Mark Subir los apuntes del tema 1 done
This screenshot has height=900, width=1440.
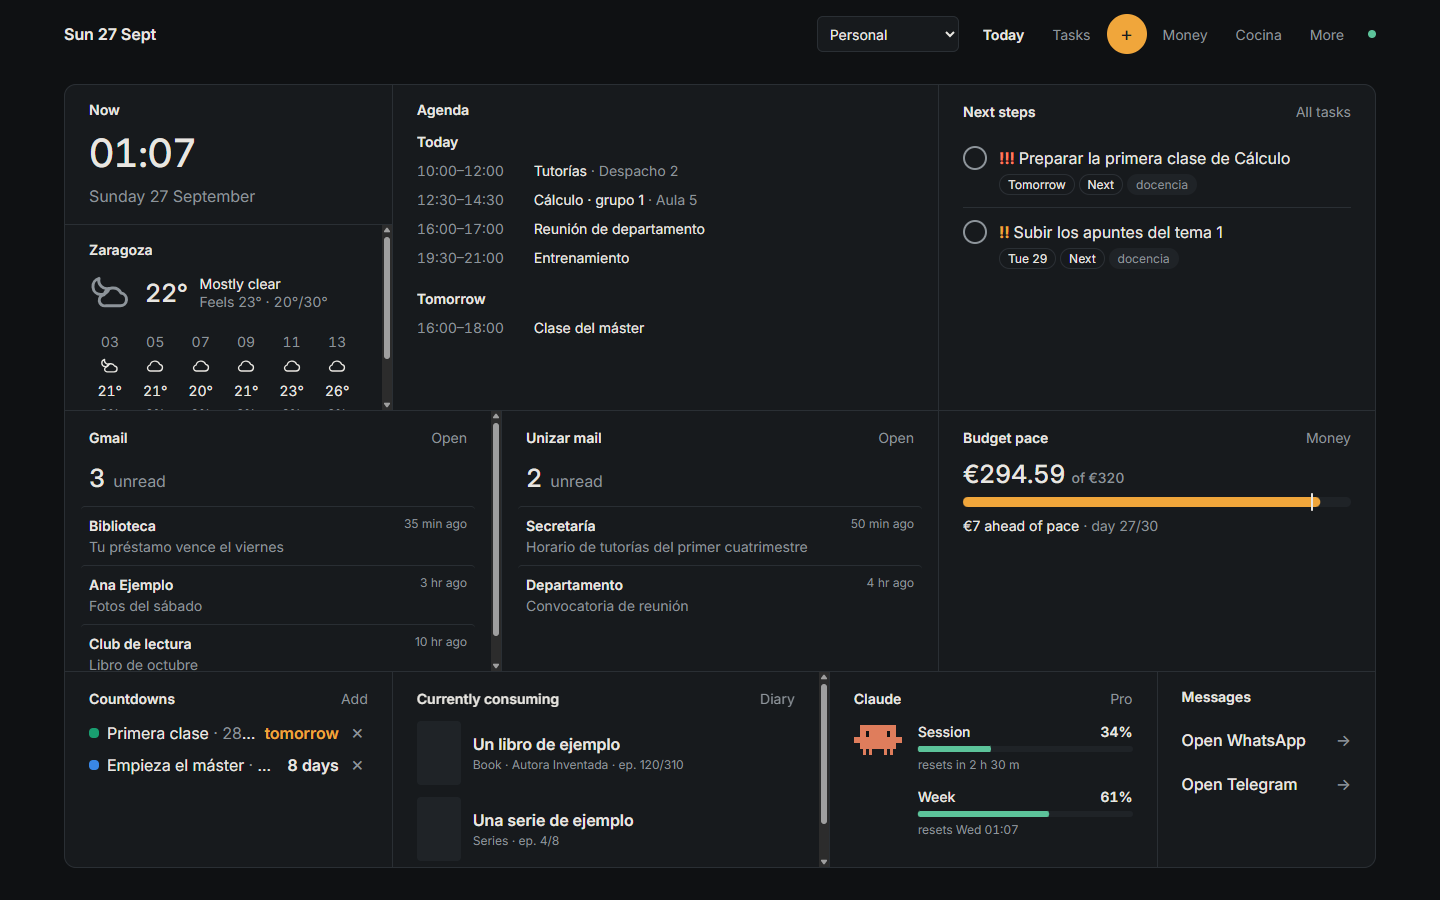pos(975,232)
